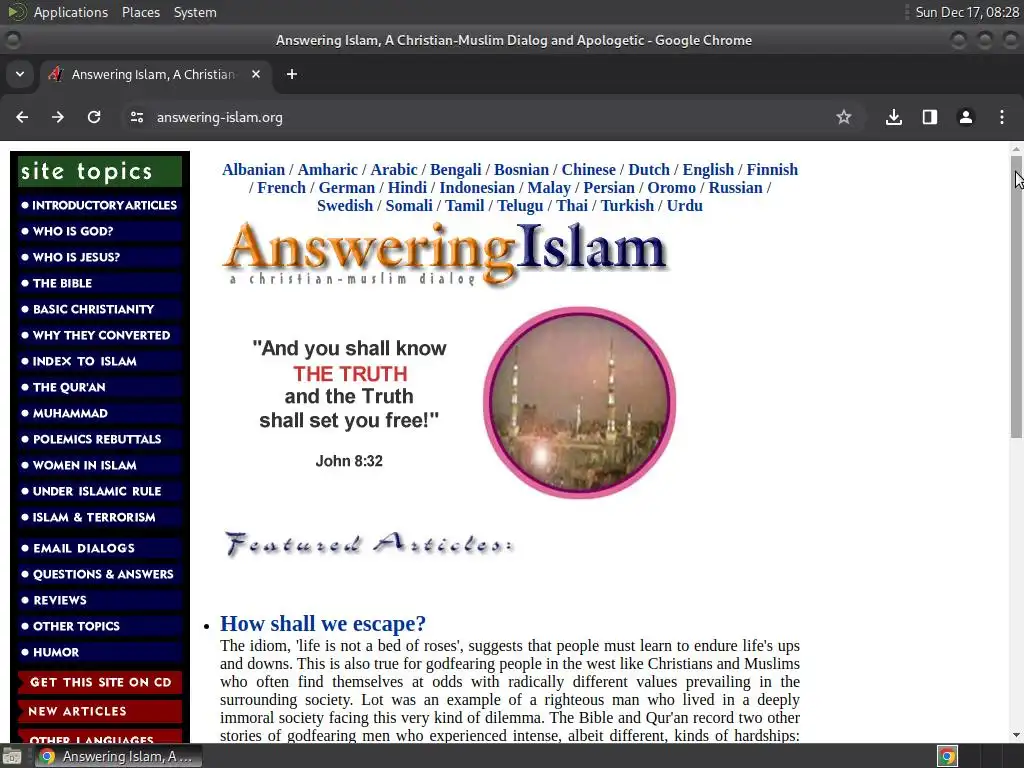Screen dimensions: 1024x768
Task: Select Persian language link
Action: pyautogui.click(x=609, y=187)
